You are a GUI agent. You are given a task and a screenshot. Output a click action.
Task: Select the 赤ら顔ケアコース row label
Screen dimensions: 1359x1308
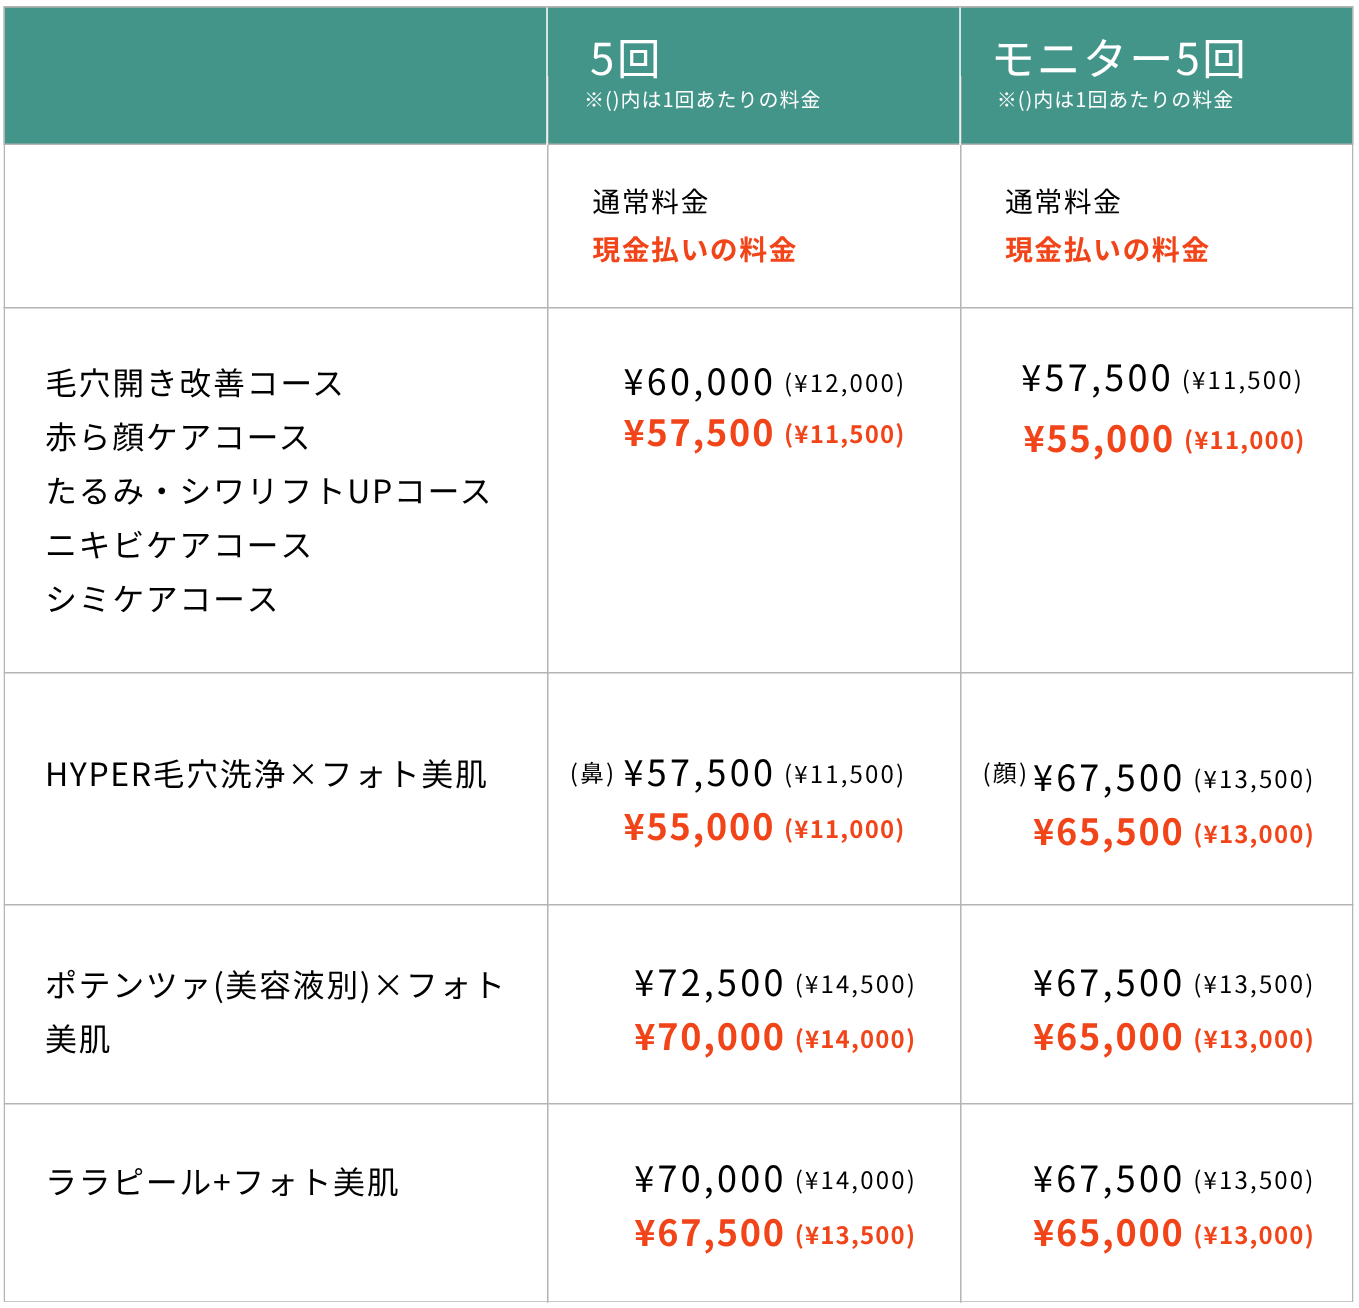[178, 437]
